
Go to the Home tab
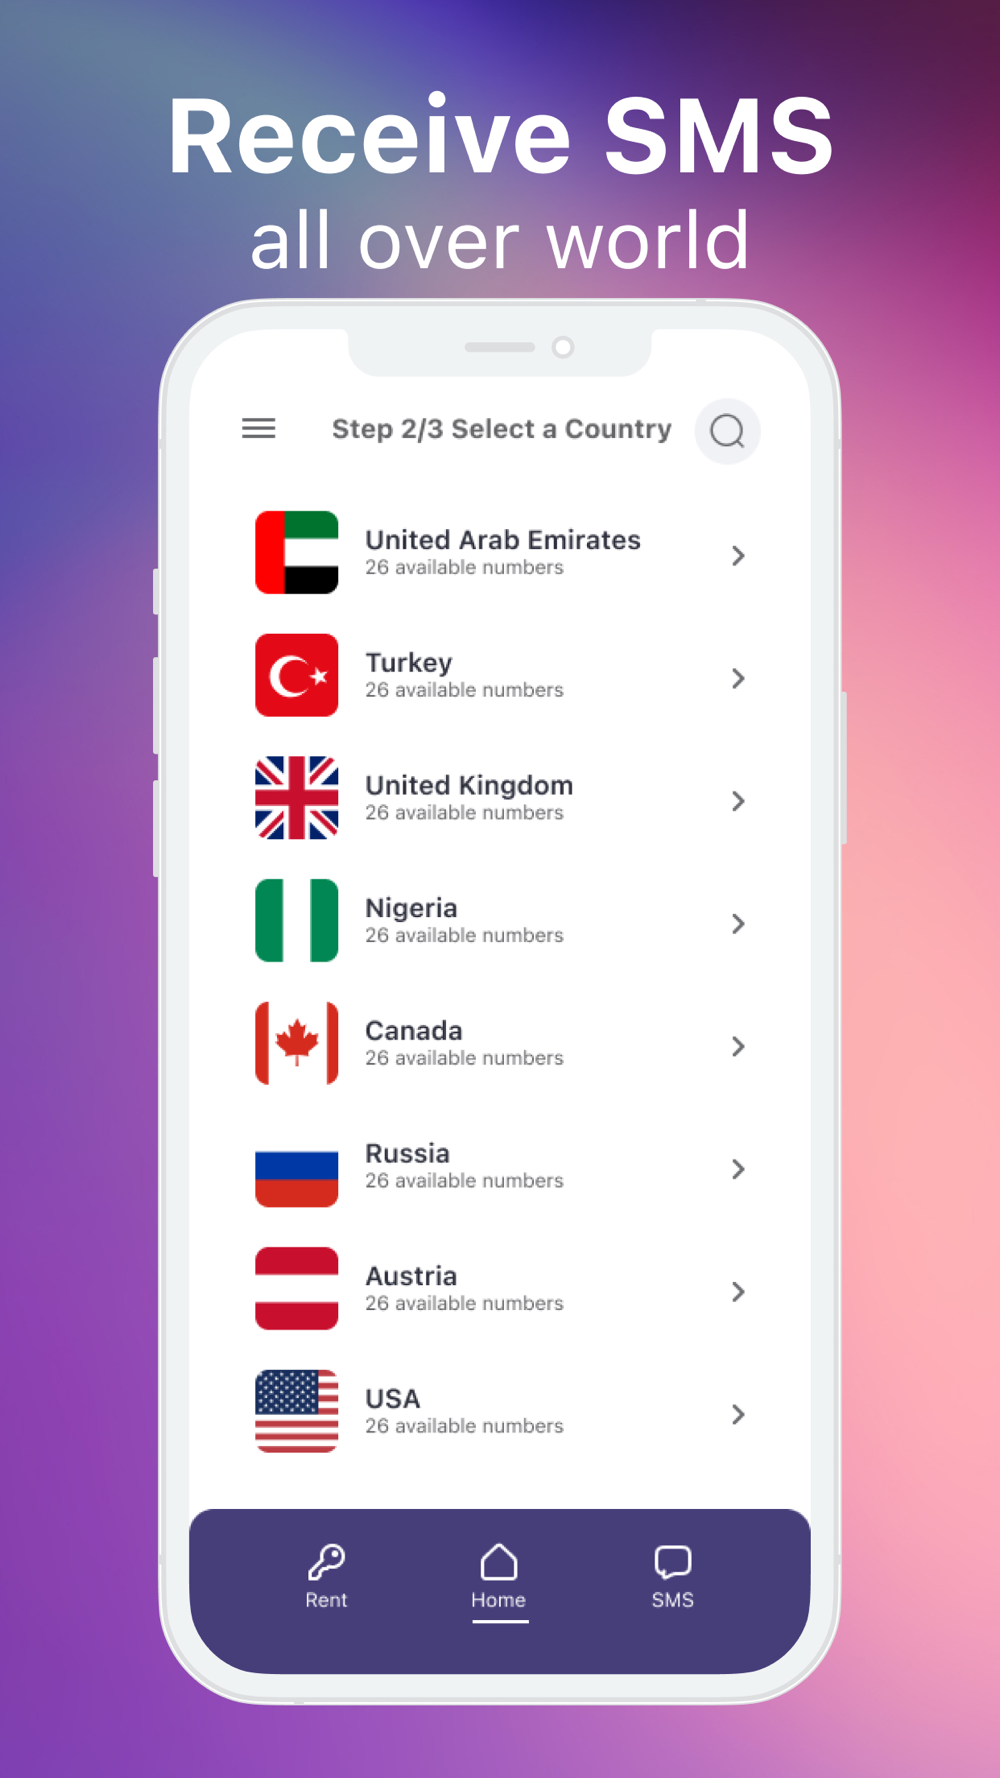coord(499,1577)
